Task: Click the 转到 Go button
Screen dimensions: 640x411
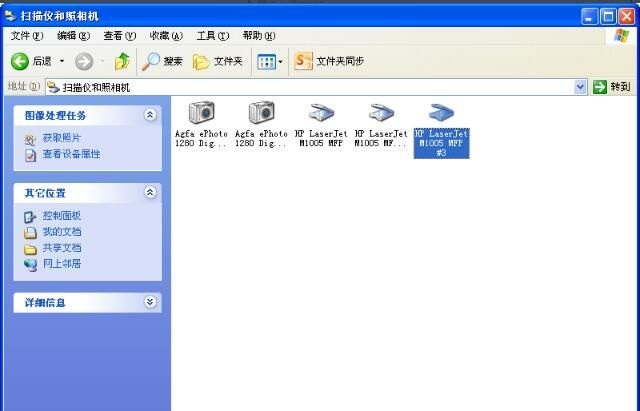Action: click(611, 87)
